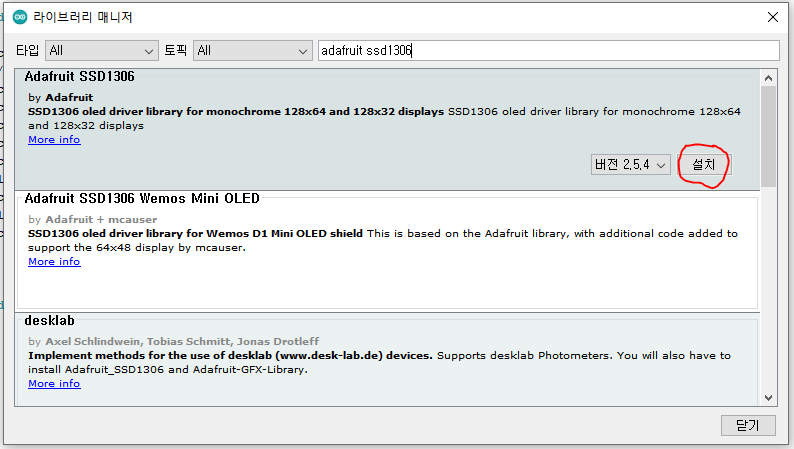794x449 pixels.
Task: Select the Adafruit SSD1306 Wemos Mini OLED entry
Action: click(x=387, y=252)
